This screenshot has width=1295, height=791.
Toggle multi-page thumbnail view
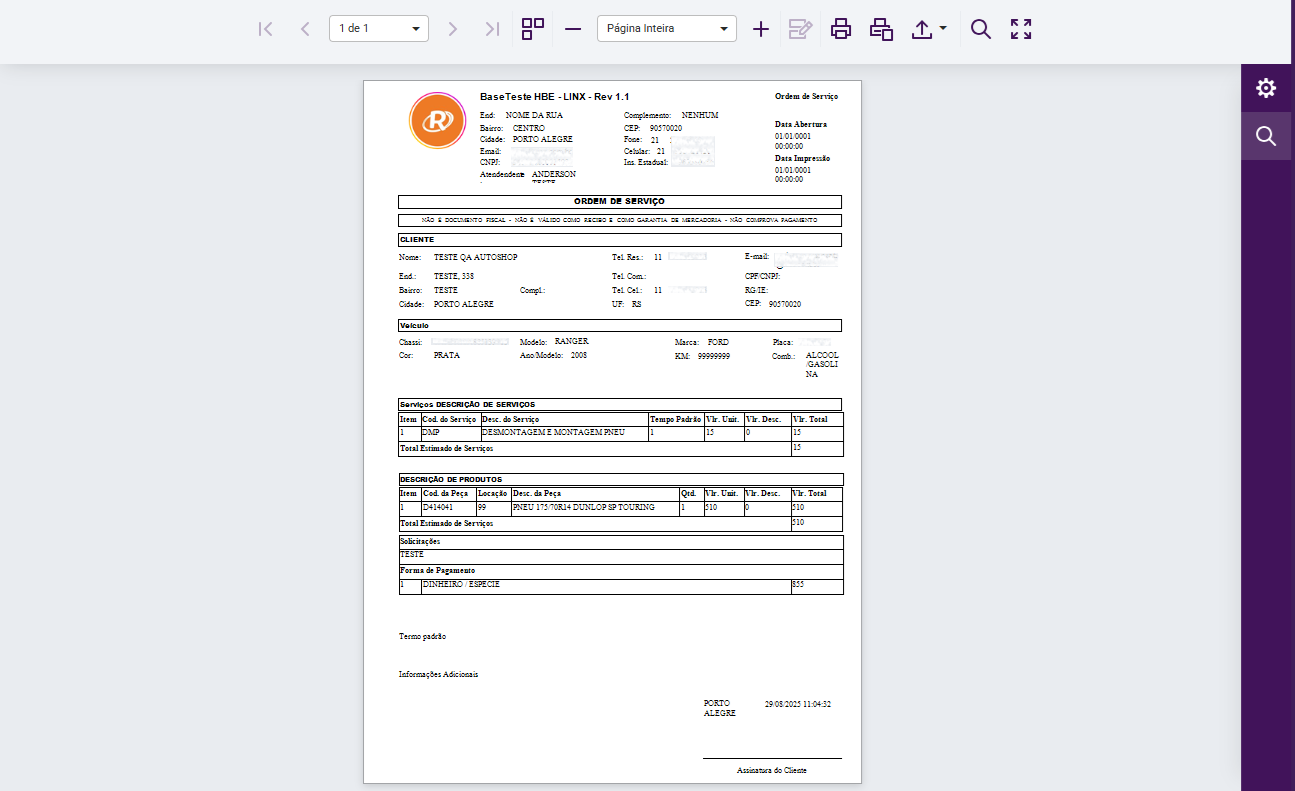[x=533, y=29]
